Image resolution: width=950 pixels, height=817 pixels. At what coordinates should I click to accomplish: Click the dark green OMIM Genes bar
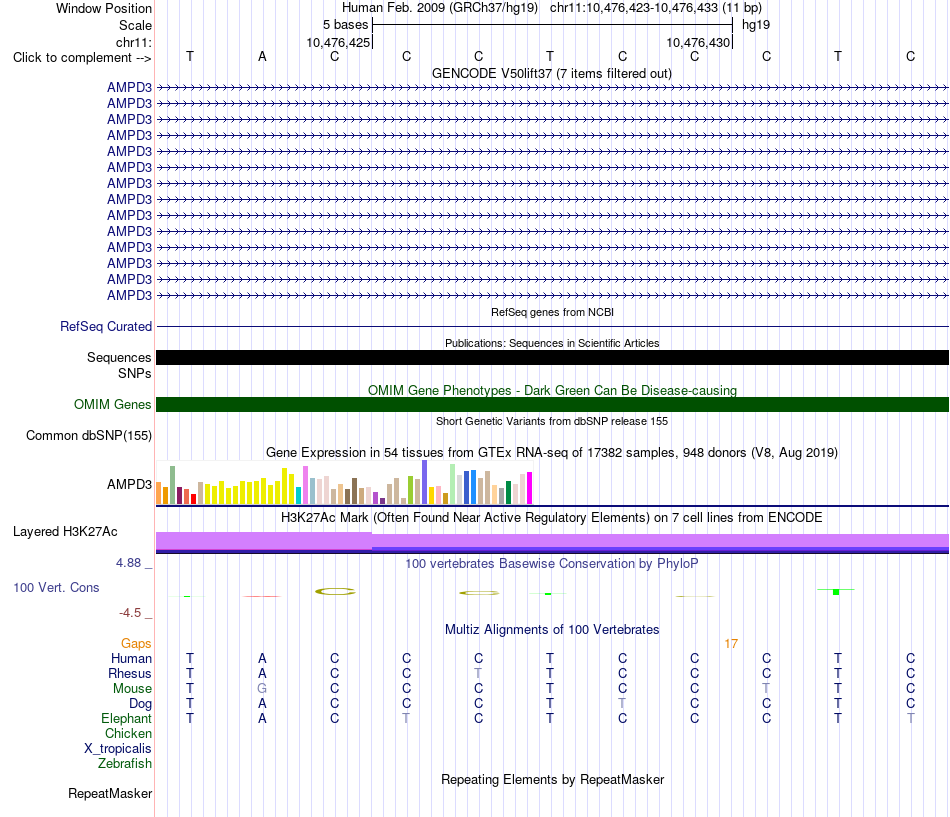pyautogui.click(x=552, y=404)
